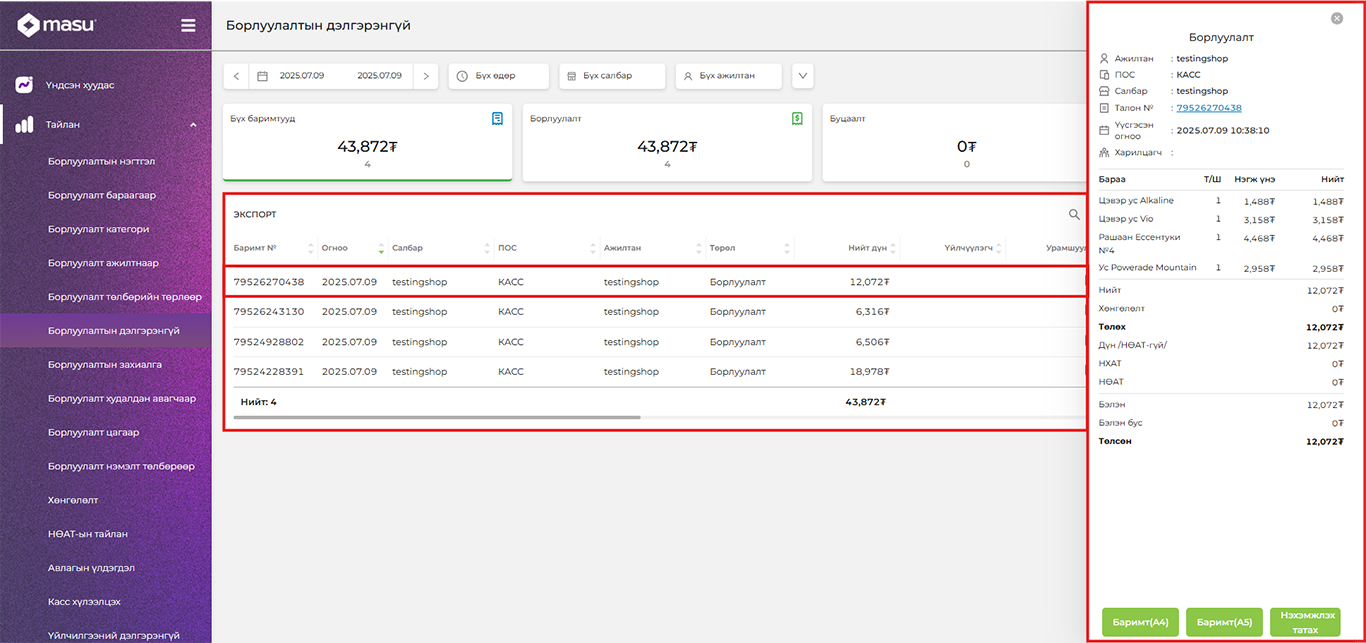Click the calendar icon in date range
The height and width of the screenshot is (643, 1366).
(x=262, y=76)
